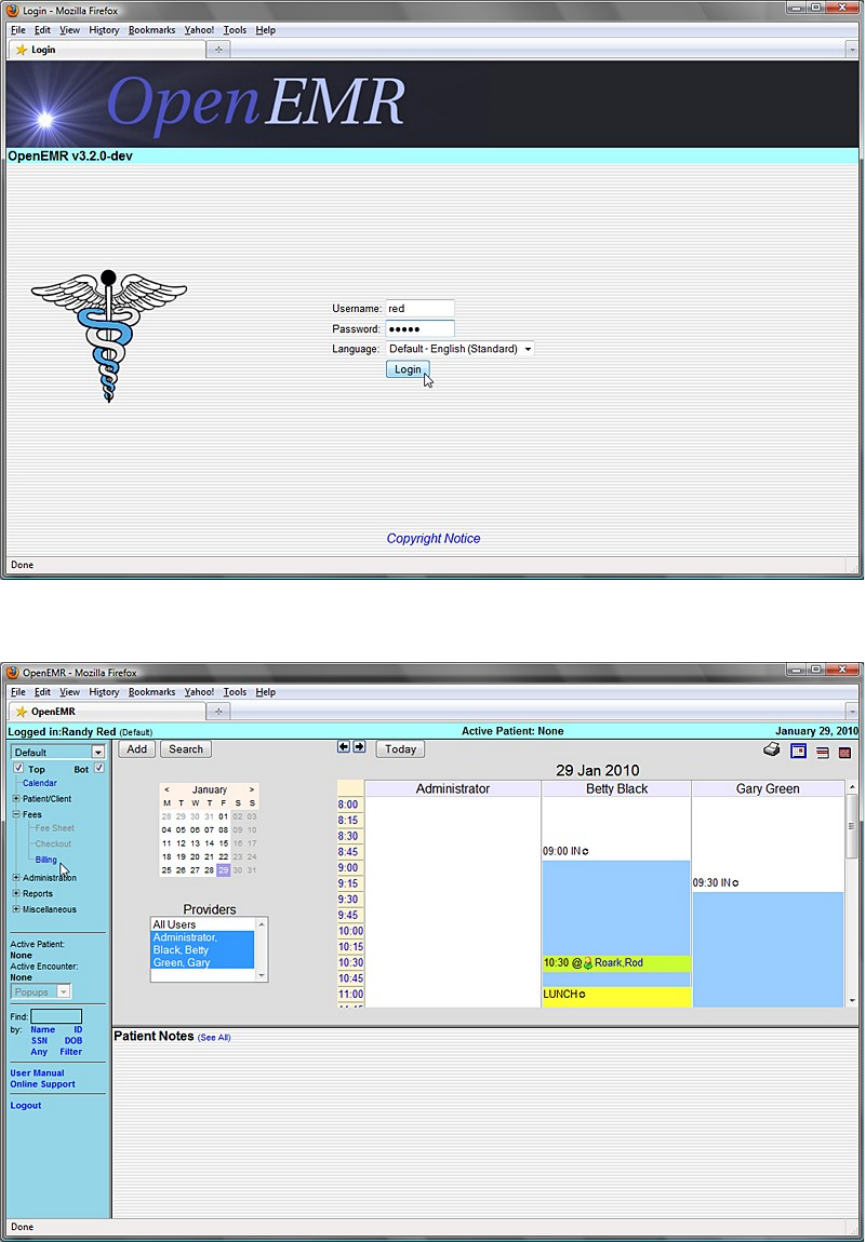Show next month in mini calendar
865x1242 pixels.
[x=252, y=790]
